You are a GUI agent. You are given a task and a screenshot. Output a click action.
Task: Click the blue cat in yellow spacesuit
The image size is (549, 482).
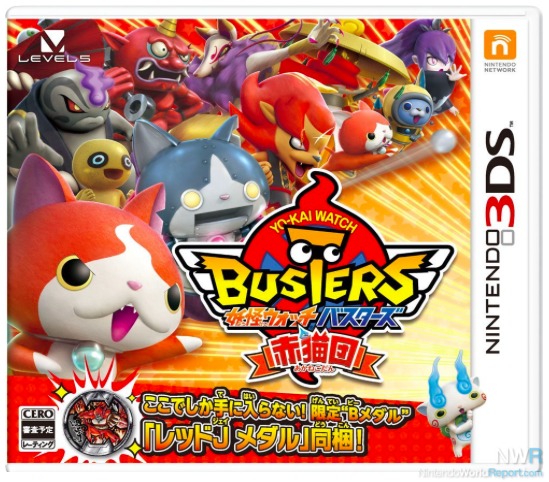(x=408, y=111)
